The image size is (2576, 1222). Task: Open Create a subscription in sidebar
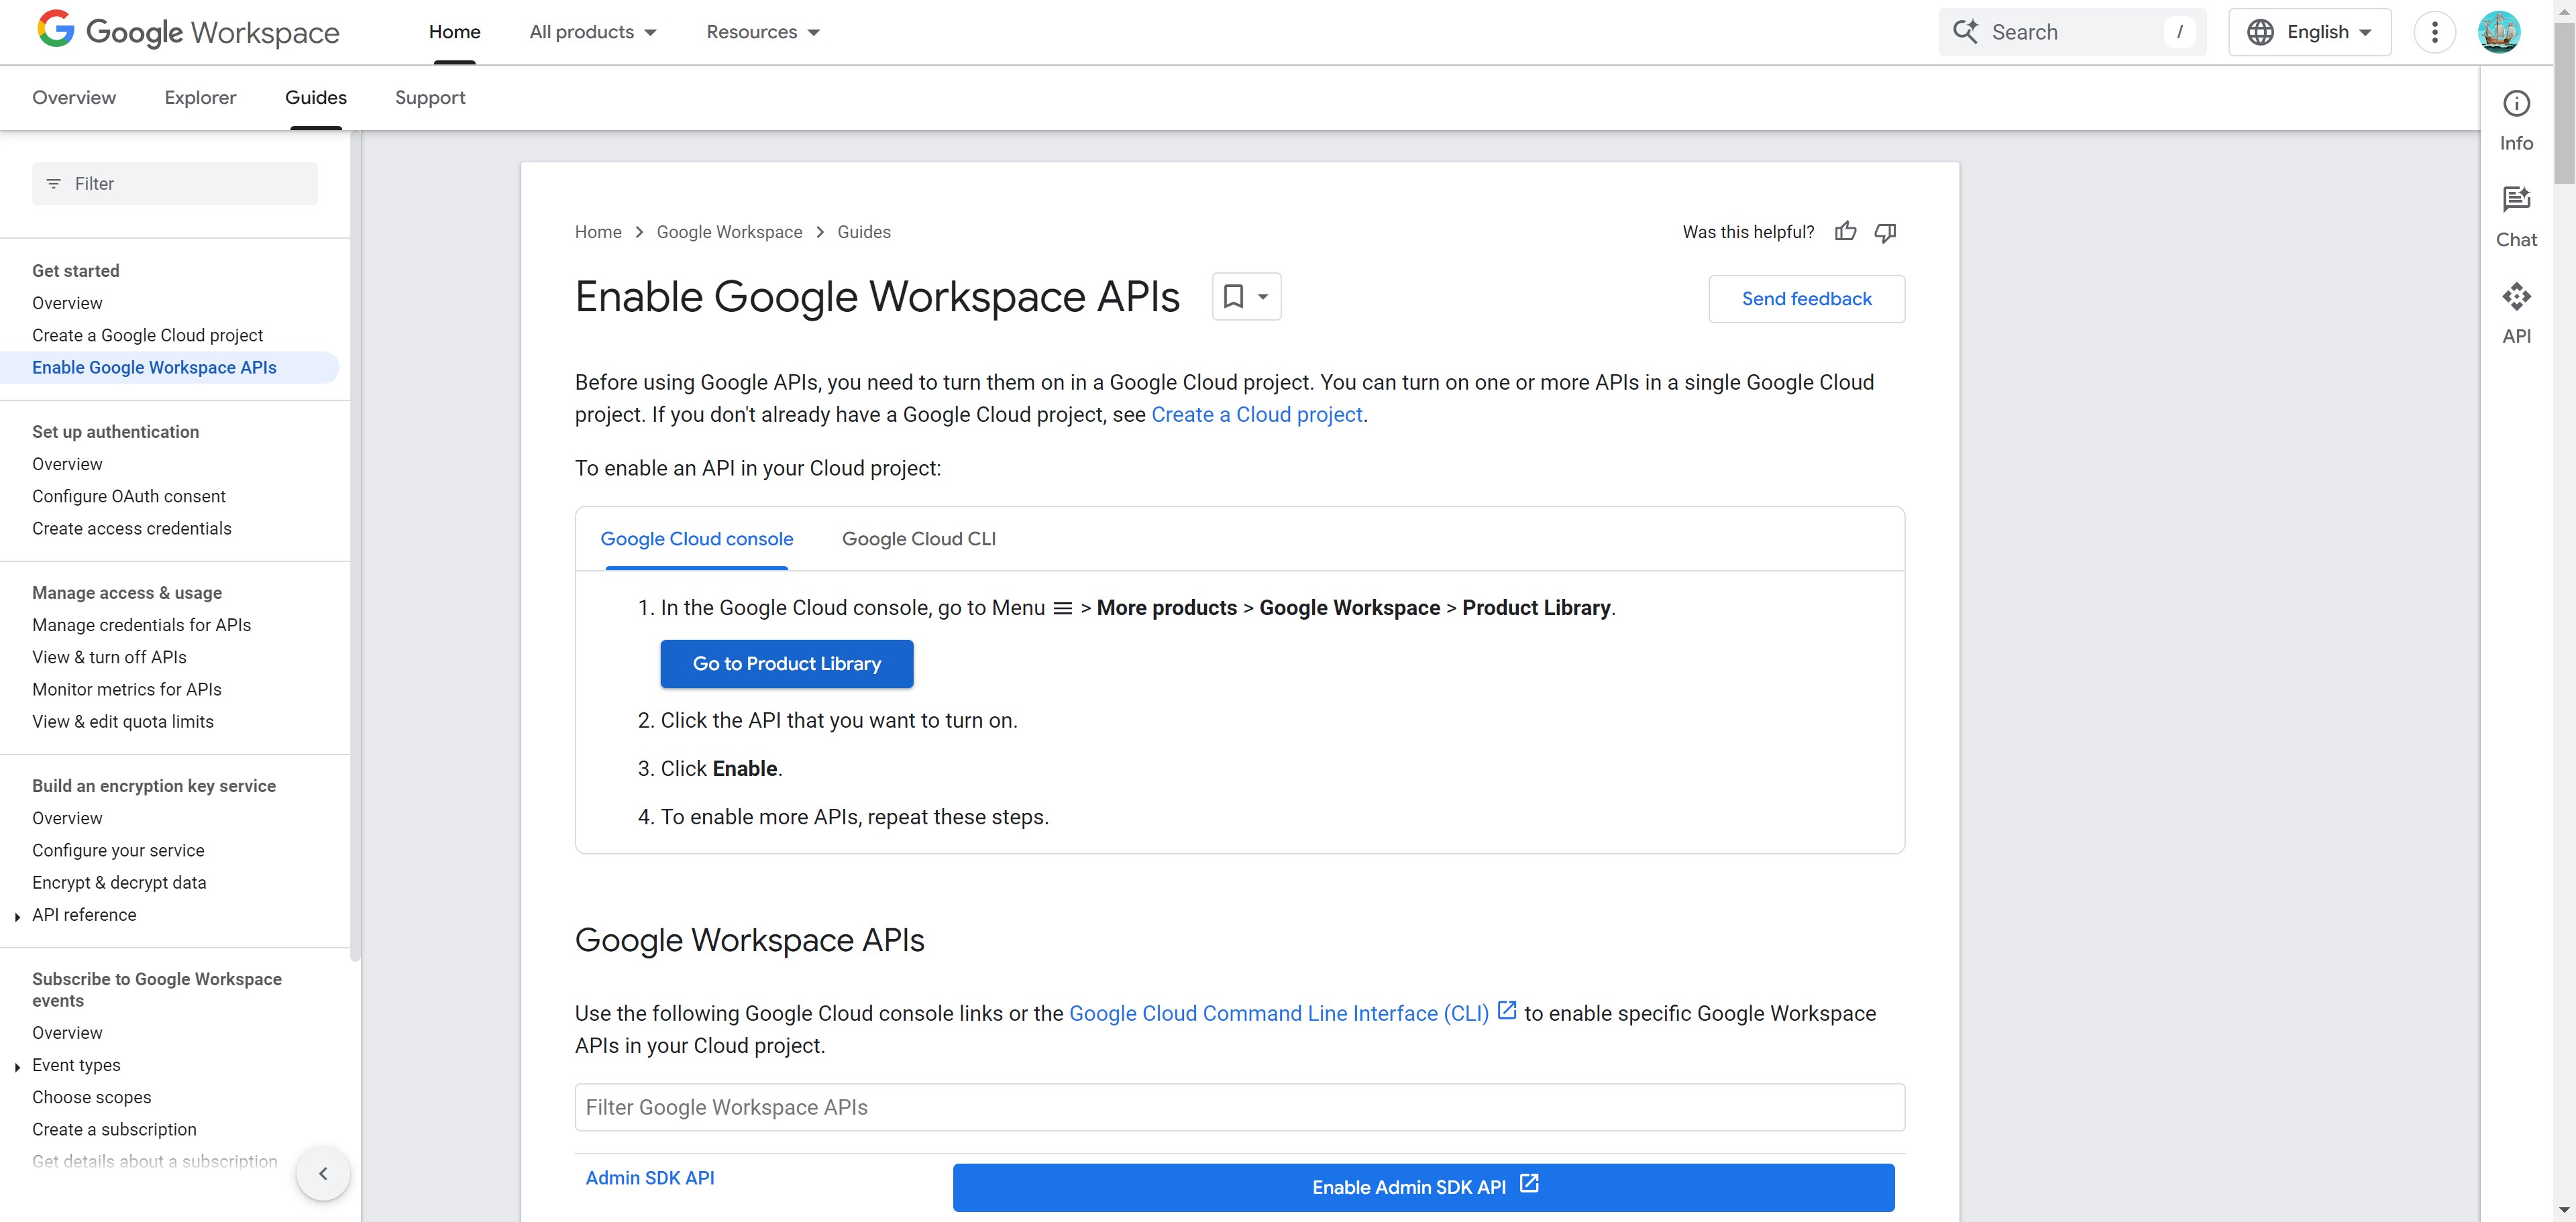tap(114, 1129)
